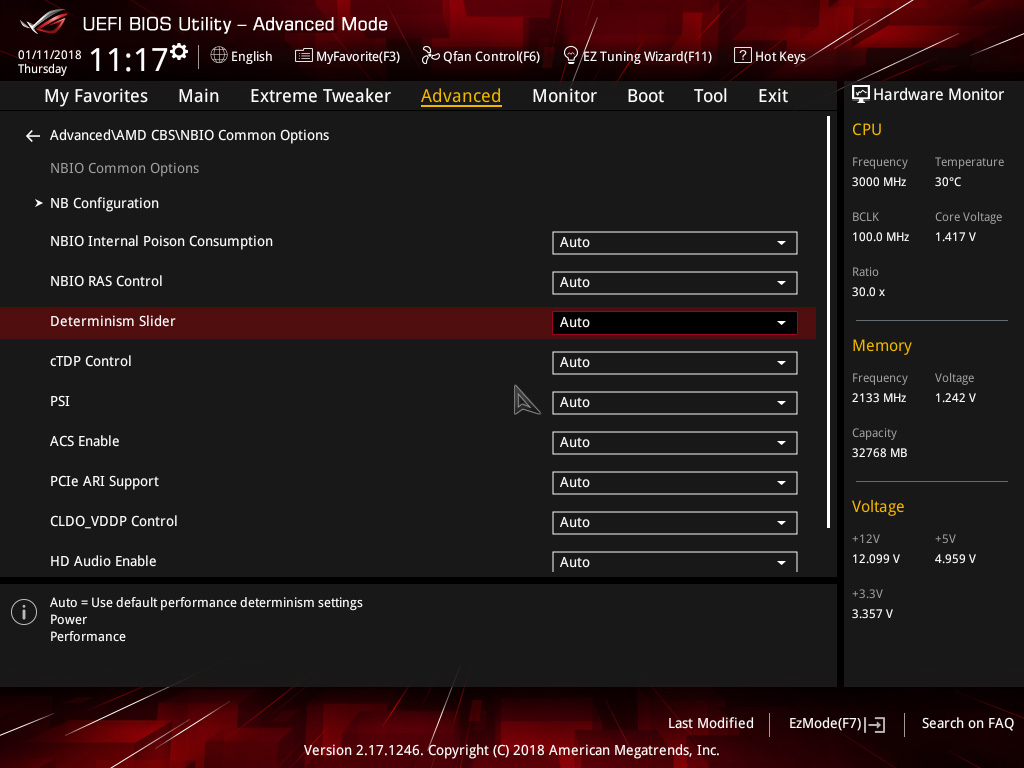Select the ACS Enable label
This screenshot has height=768, width=1024.
click(x=84, y=441)
